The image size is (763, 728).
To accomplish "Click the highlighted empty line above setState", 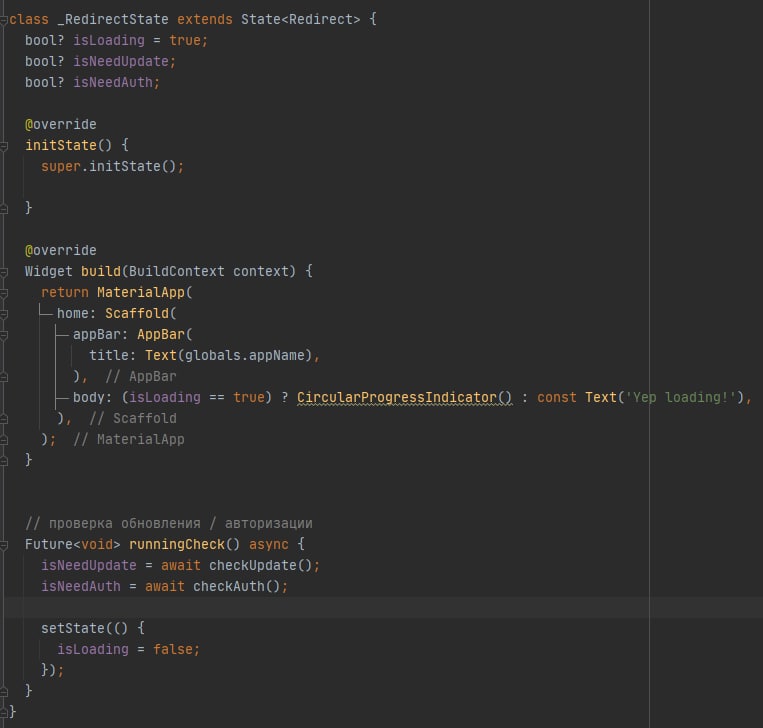I will (382, 607).
